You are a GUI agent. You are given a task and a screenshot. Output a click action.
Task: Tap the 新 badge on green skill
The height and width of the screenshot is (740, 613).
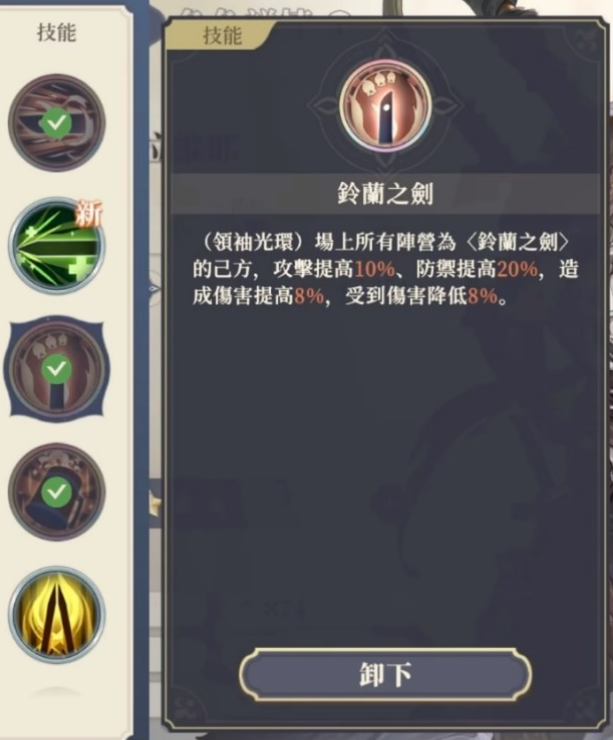click(x=89, y=213)
